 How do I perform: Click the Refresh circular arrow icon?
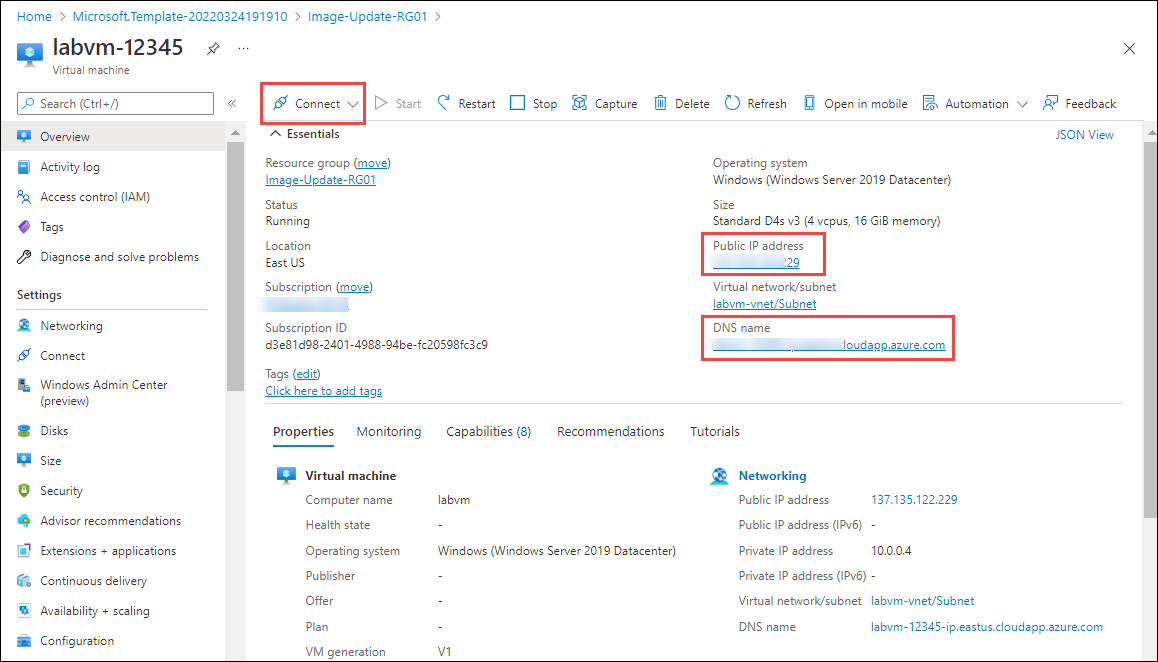(732, 103)
